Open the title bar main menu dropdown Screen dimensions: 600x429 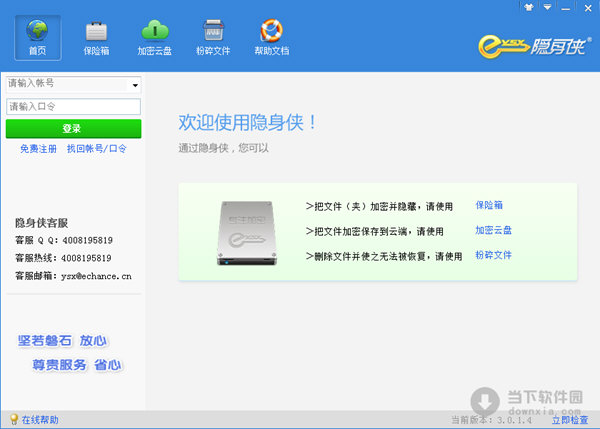click(547, 7)
